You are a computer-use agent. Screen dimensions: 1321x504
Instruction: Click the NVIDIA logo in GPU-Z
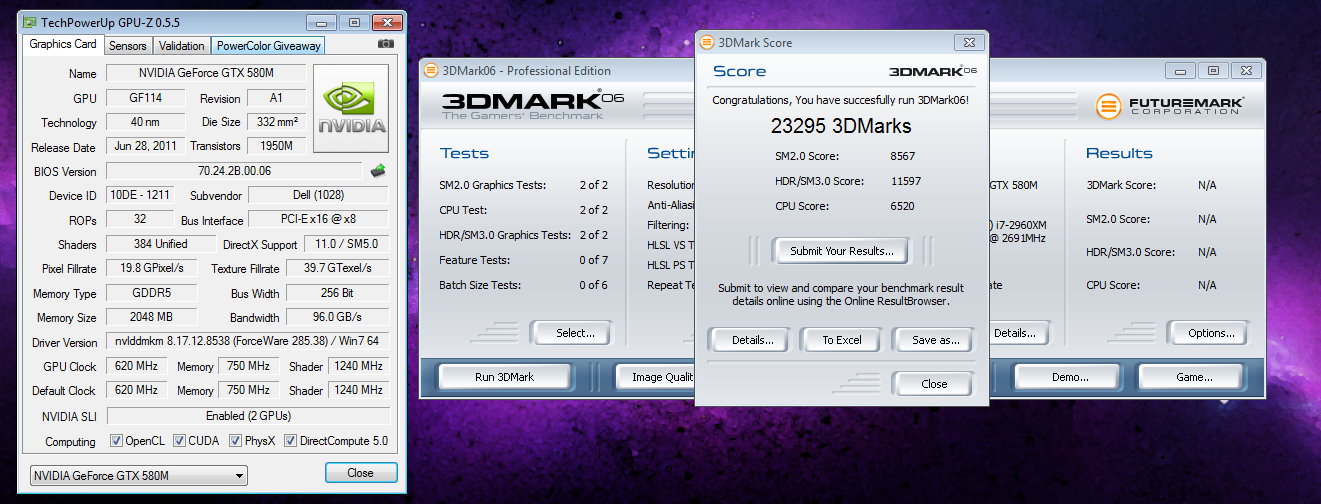pyautogui.click(x=351, y=109)
